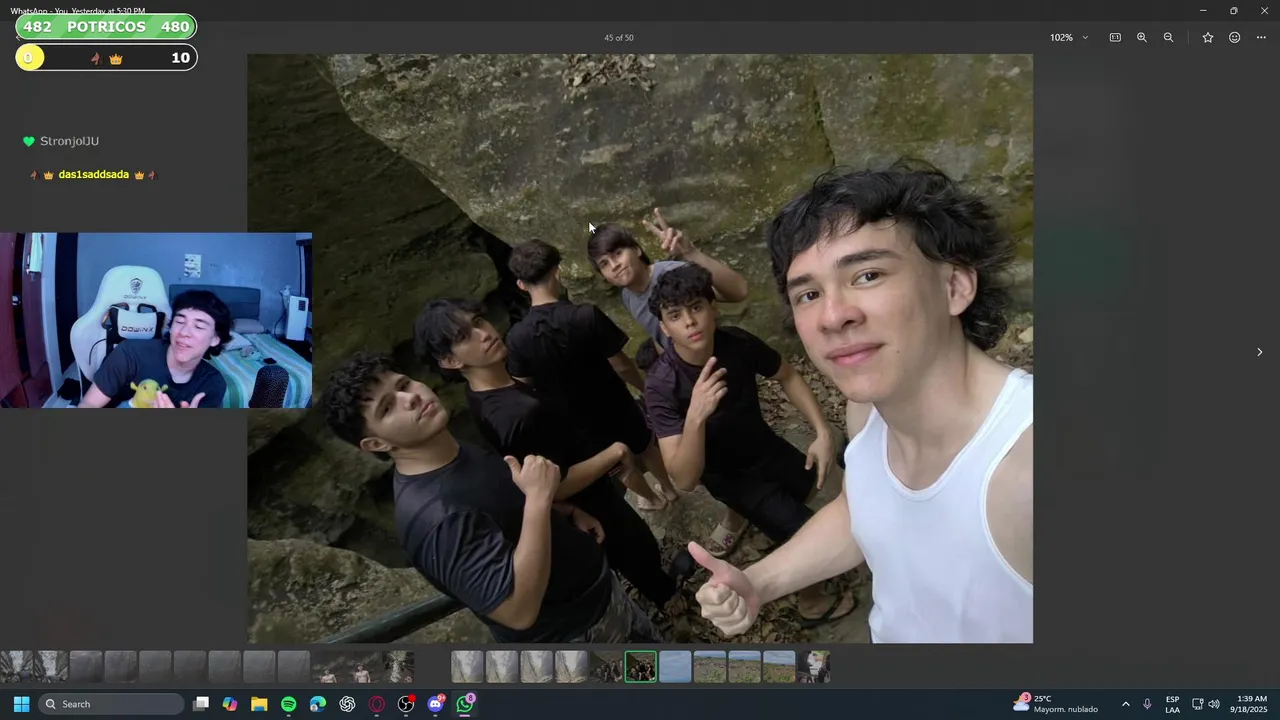Open the volume tray icon
Viewport: 1280px width, 720px height.
coord(1214,704)
